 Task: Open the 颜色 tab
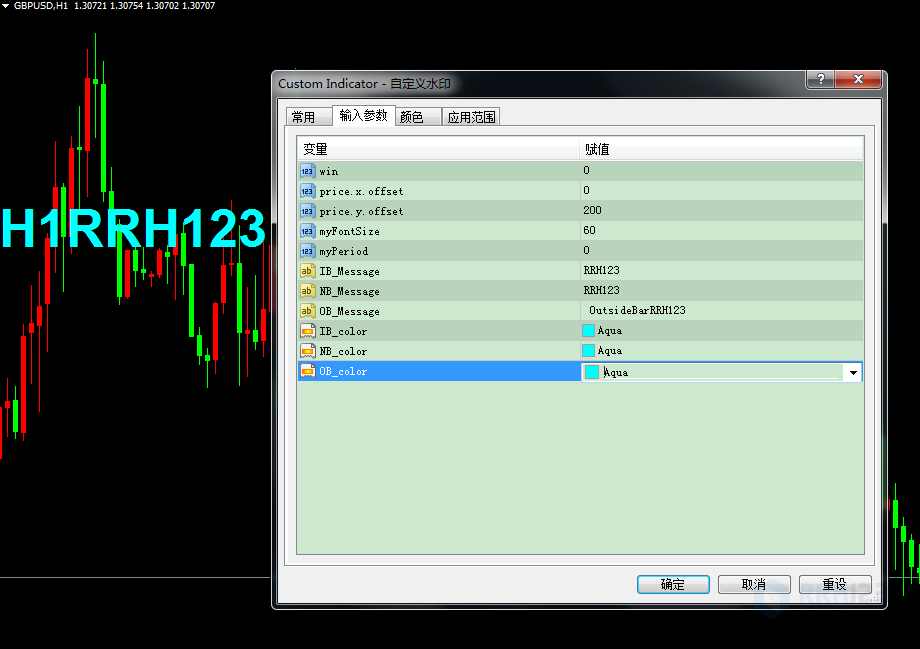pyautogui.click(x=411, y=117)
